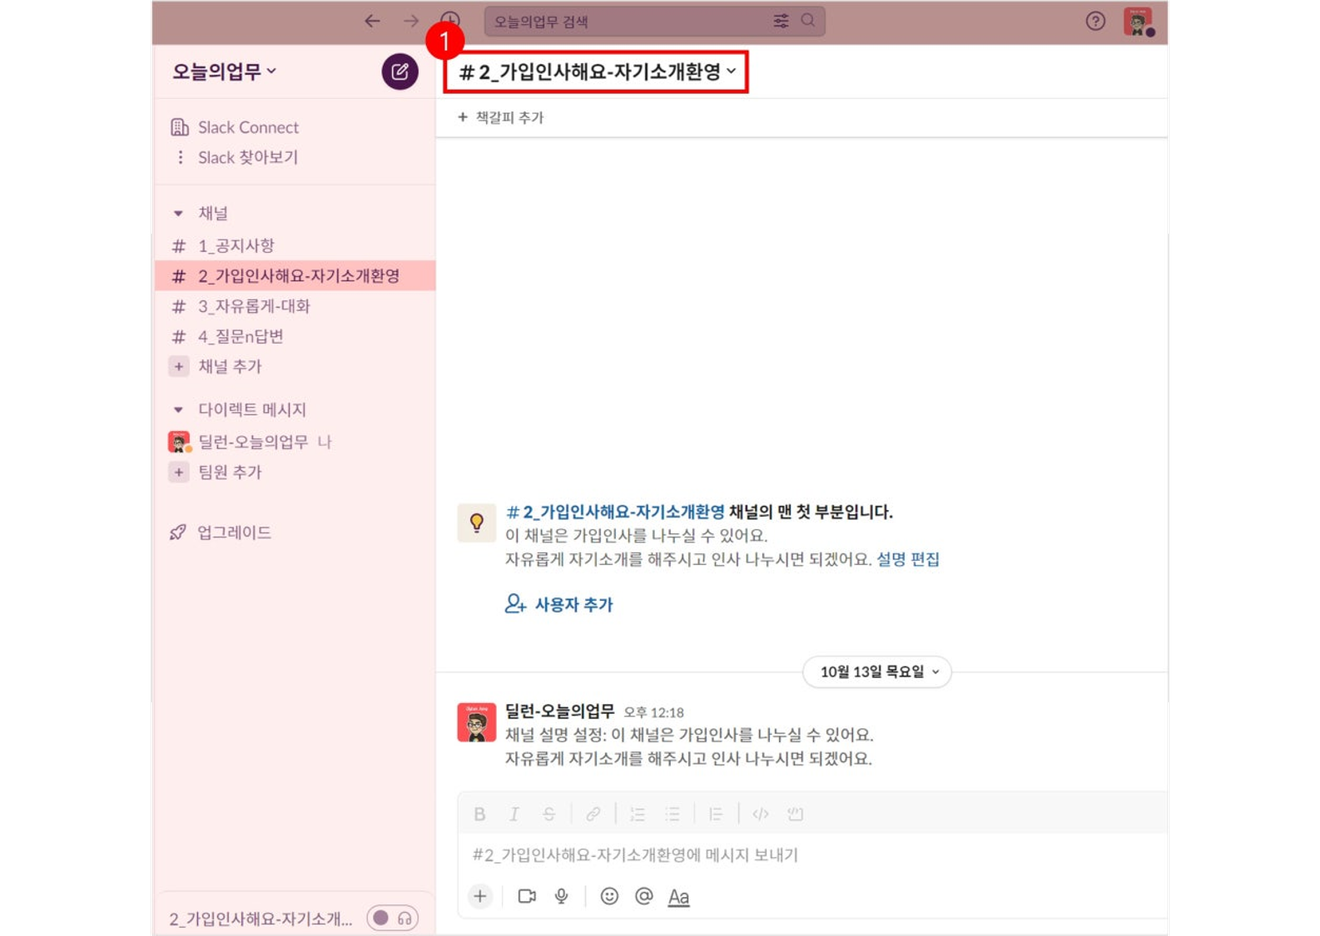
Task: Click the blue channel name link in intro
Action: coord(615,512)
